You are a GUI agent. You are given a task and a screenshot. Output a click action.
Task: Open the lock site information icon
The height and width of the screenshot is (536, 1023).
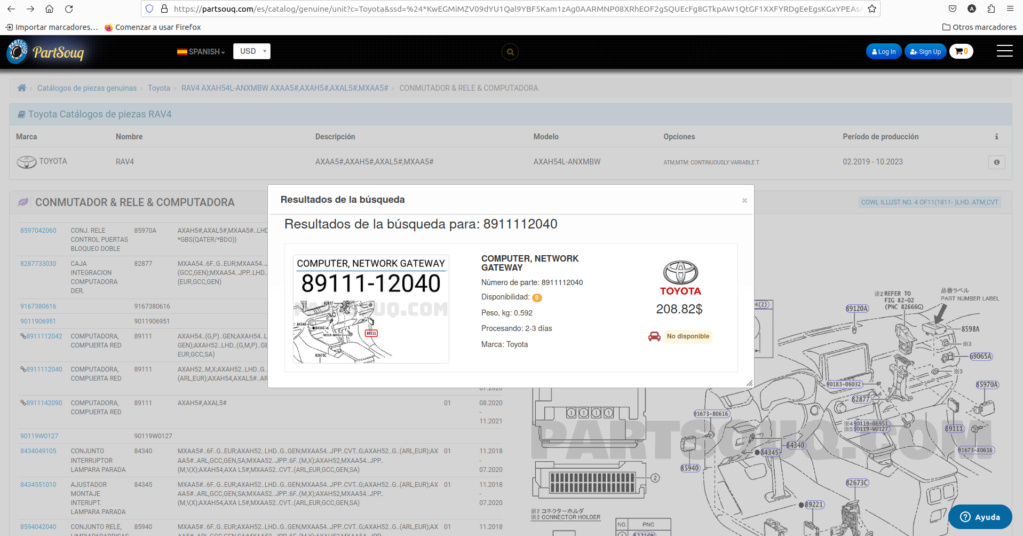click(164, 9)
